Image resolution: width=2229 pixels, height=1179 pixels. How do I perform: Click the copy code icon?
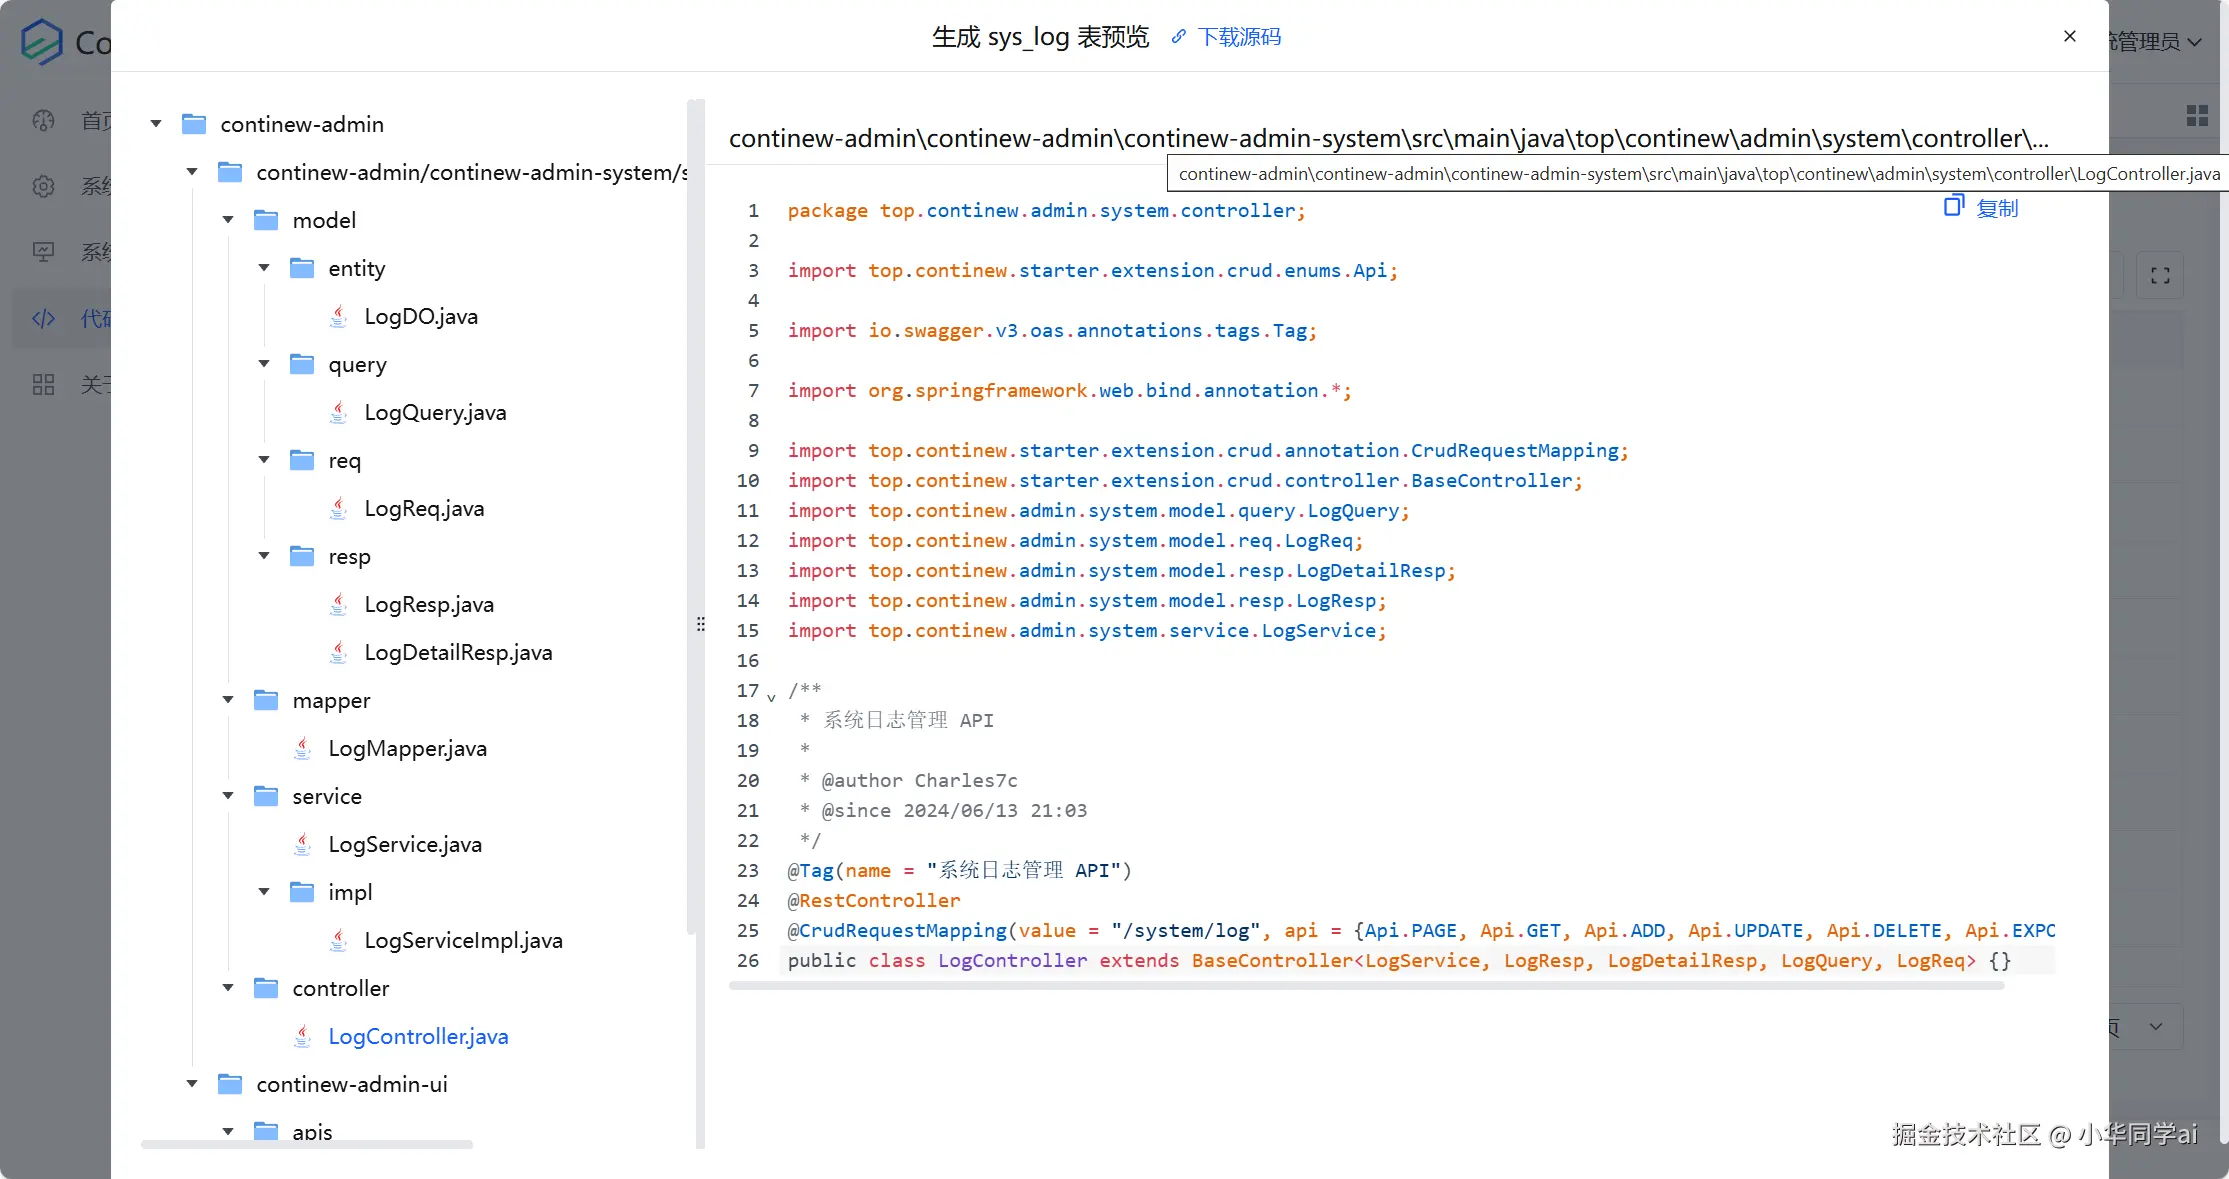(x=1953, y=206)
